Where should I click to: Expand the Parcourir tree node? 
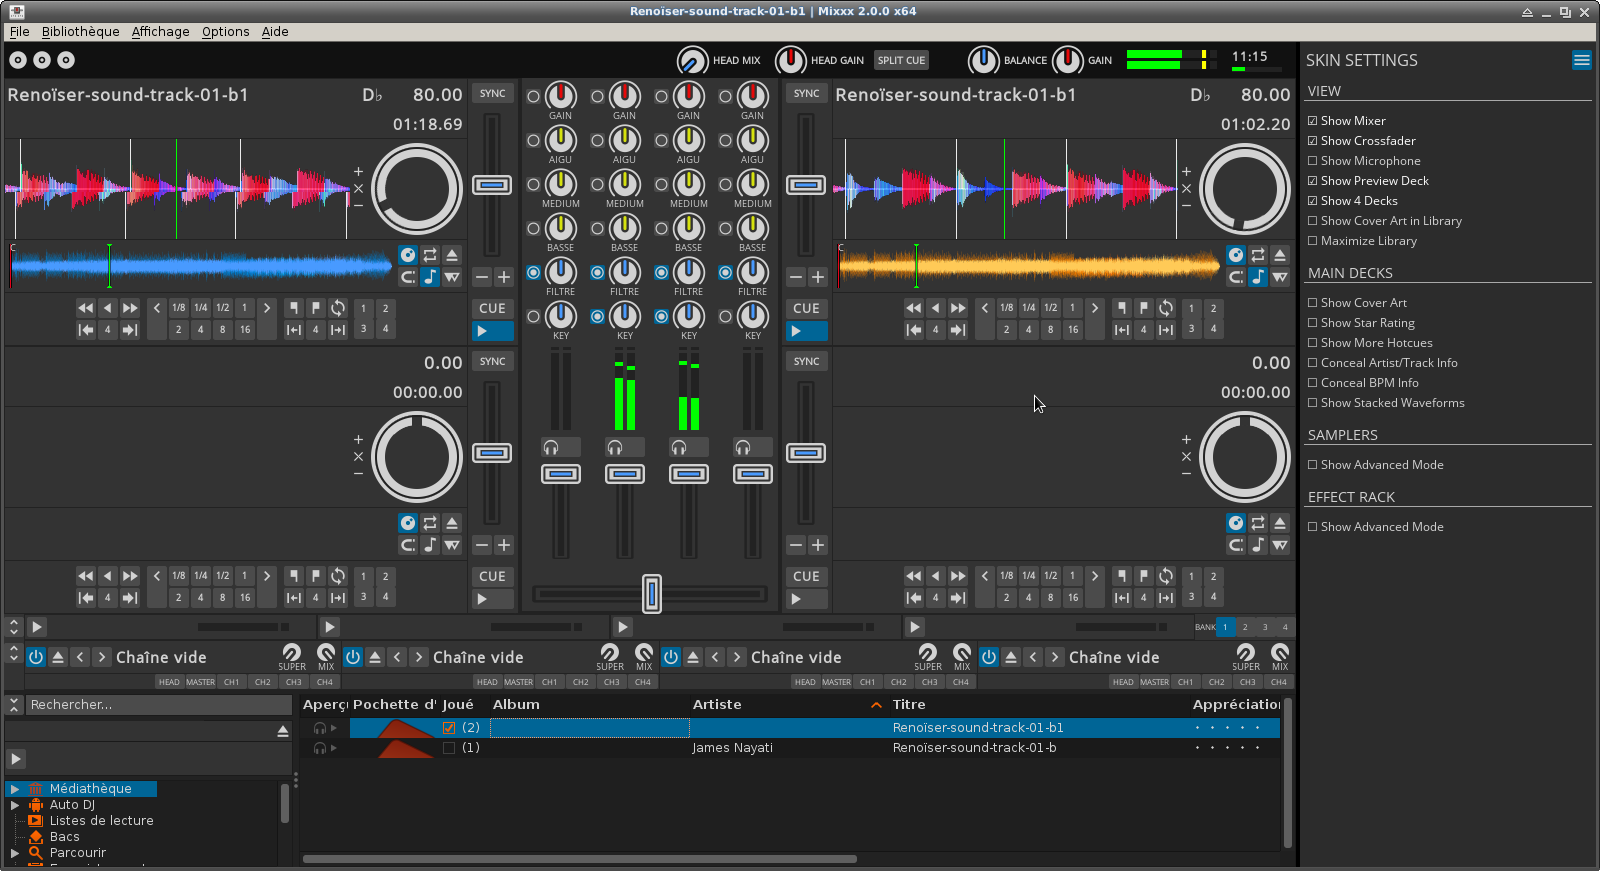[15, 853]
